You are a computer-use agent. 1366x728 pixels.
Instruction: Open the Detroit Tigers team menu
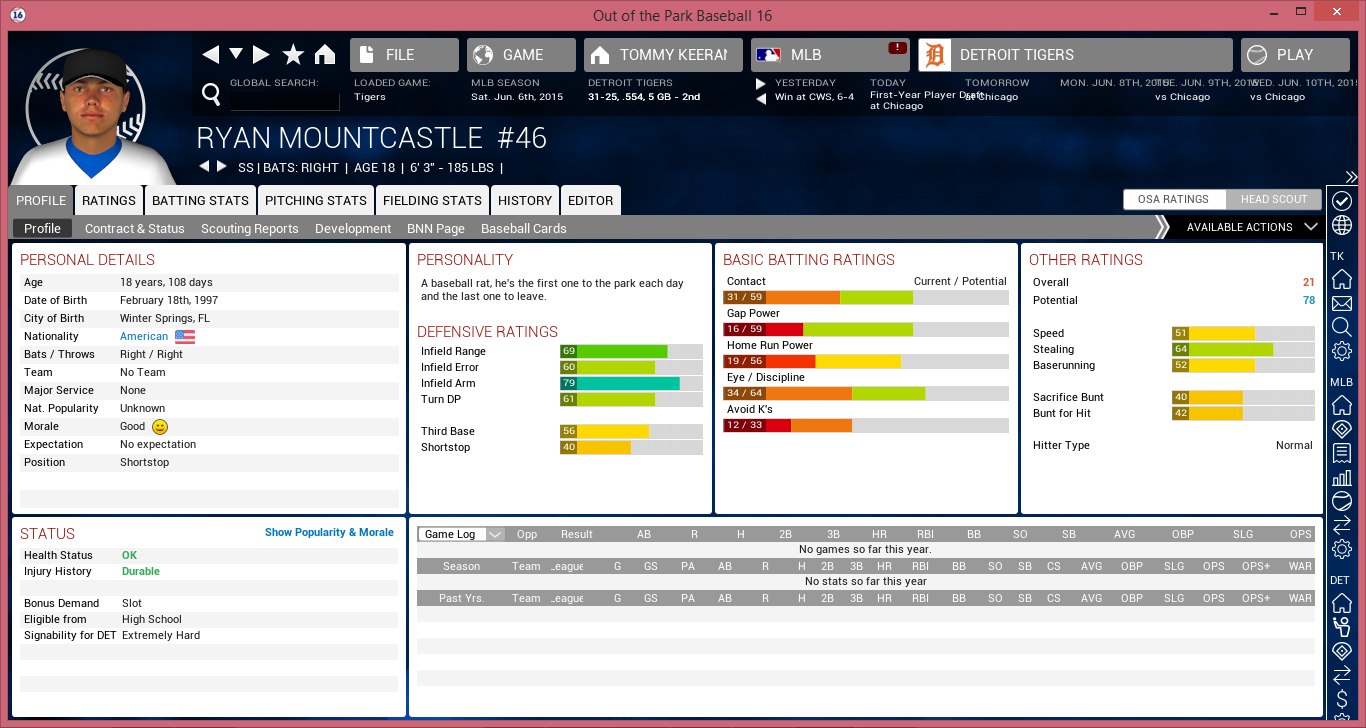[1075, 55]
